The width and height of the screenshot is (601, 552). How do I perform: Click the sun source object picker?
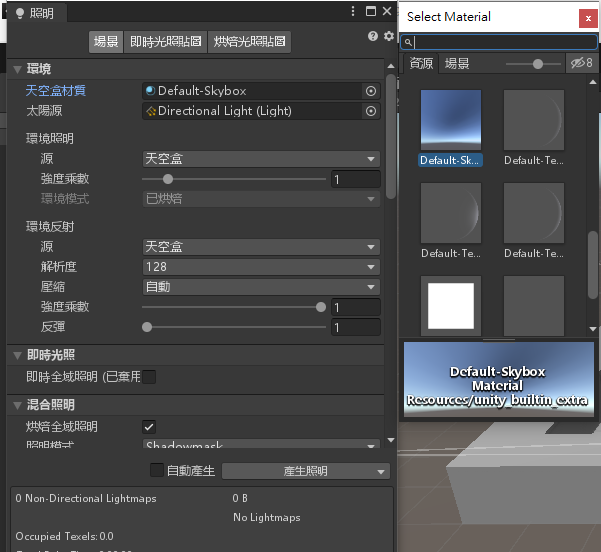coord(371,111)
